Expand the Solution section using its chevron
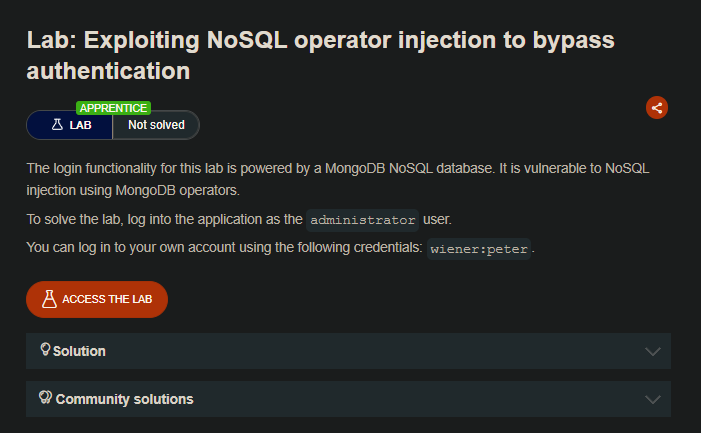701x433 pixels. pyautogui.click(x=653, y=351)
